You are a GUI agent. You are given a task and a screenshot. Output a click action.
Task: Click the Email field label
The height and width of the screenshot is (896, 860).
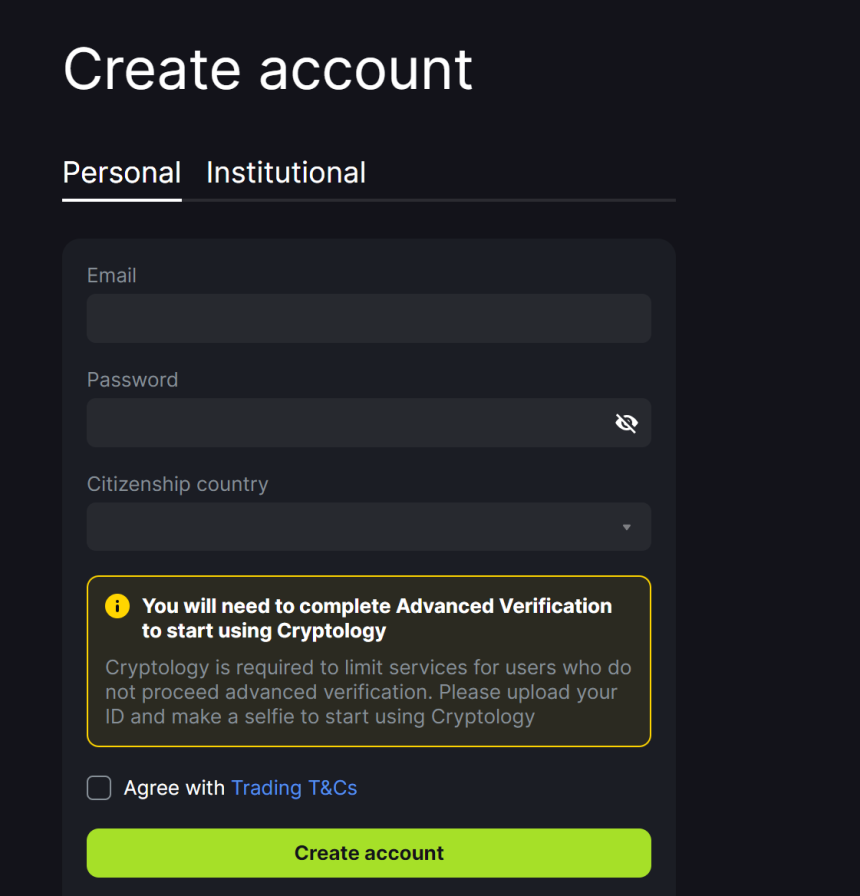(x=112, y=275)
